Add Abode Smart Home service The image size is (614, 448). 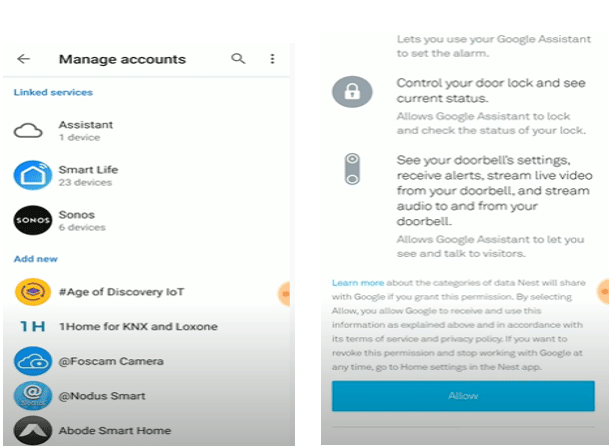[146, 430]
